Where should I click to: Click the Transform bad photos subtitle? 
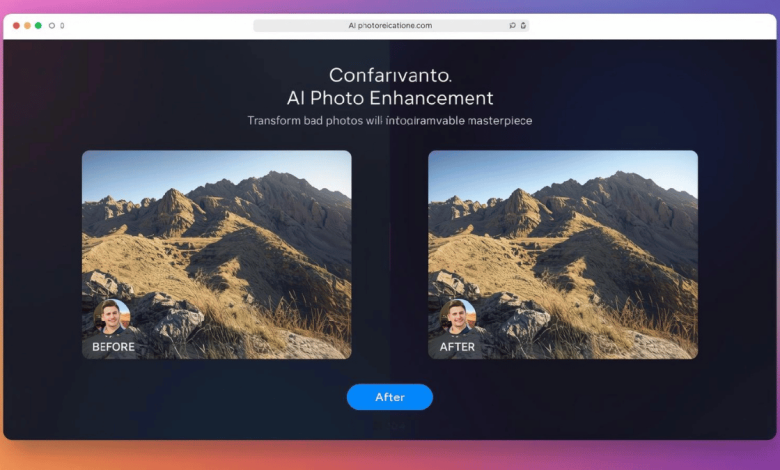pyautogui.click(x=390, y=120)
